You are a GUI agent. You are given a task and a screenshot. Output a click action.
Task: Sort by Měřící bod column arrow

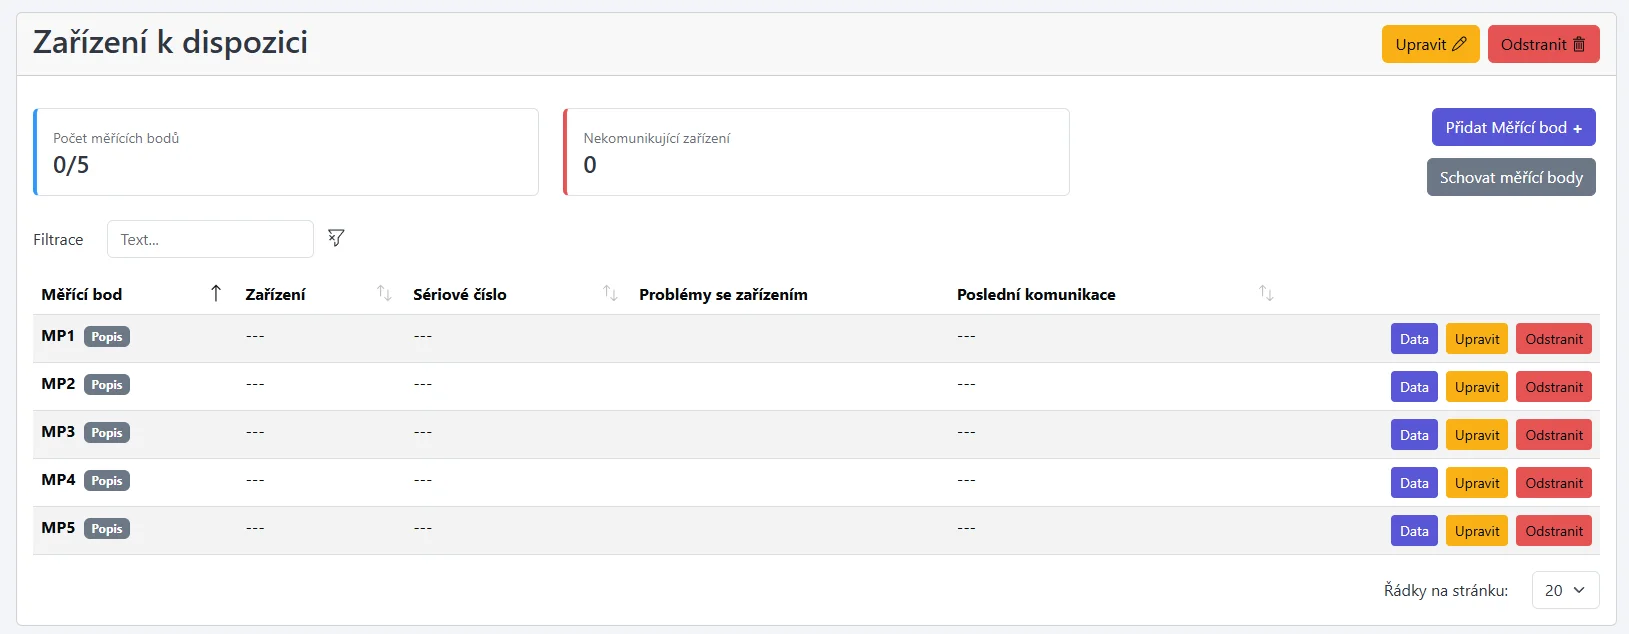coord(216,293)
